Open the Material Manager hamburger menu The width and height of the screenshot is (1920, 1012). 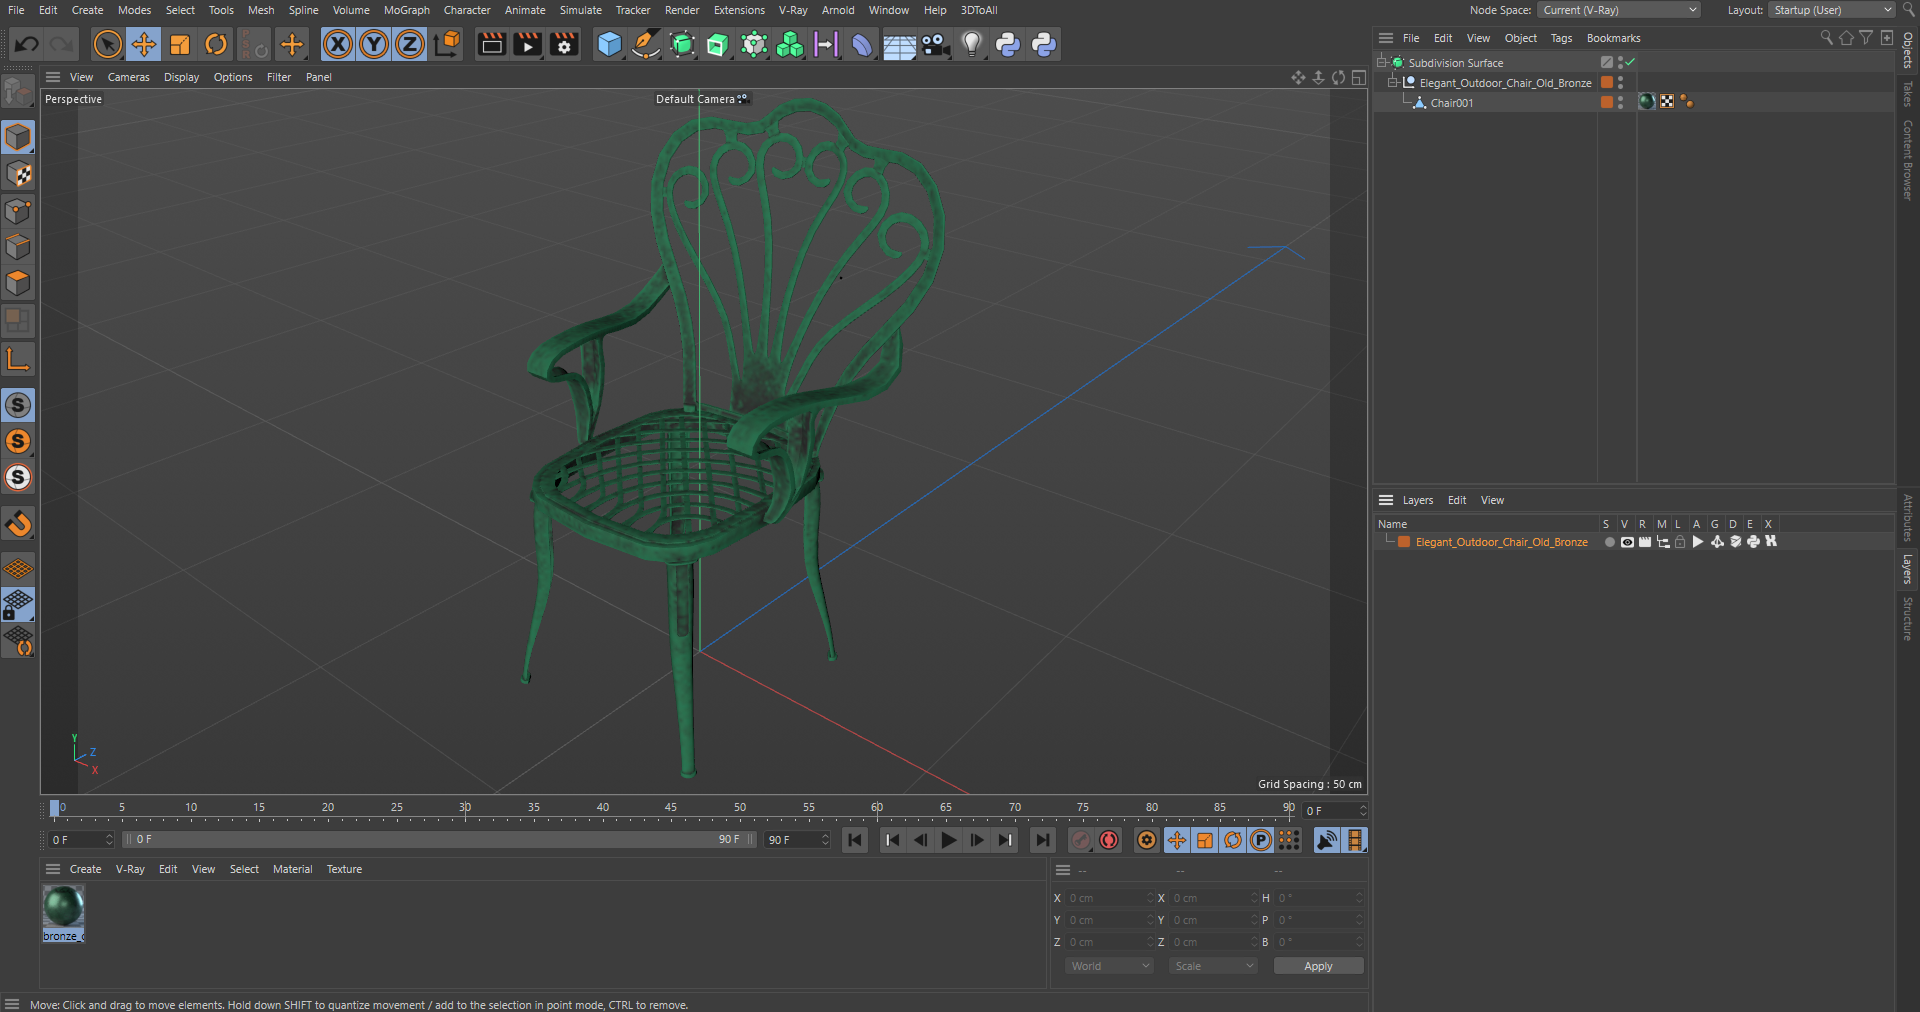[x=53, y=869]
